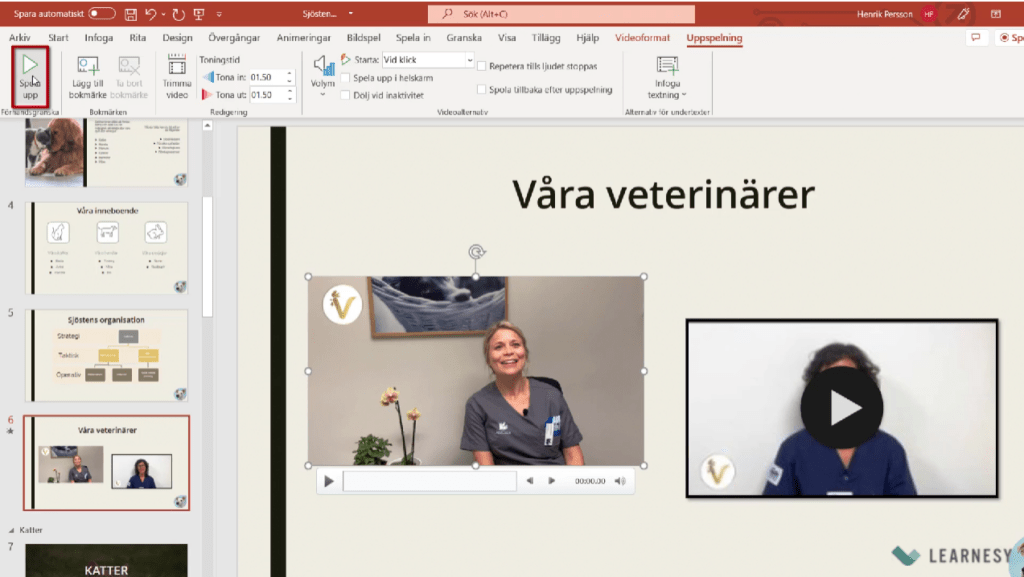Click the speaker icon on video control bar
This screenshot has height=577, width=1024.
coord(620,481)
